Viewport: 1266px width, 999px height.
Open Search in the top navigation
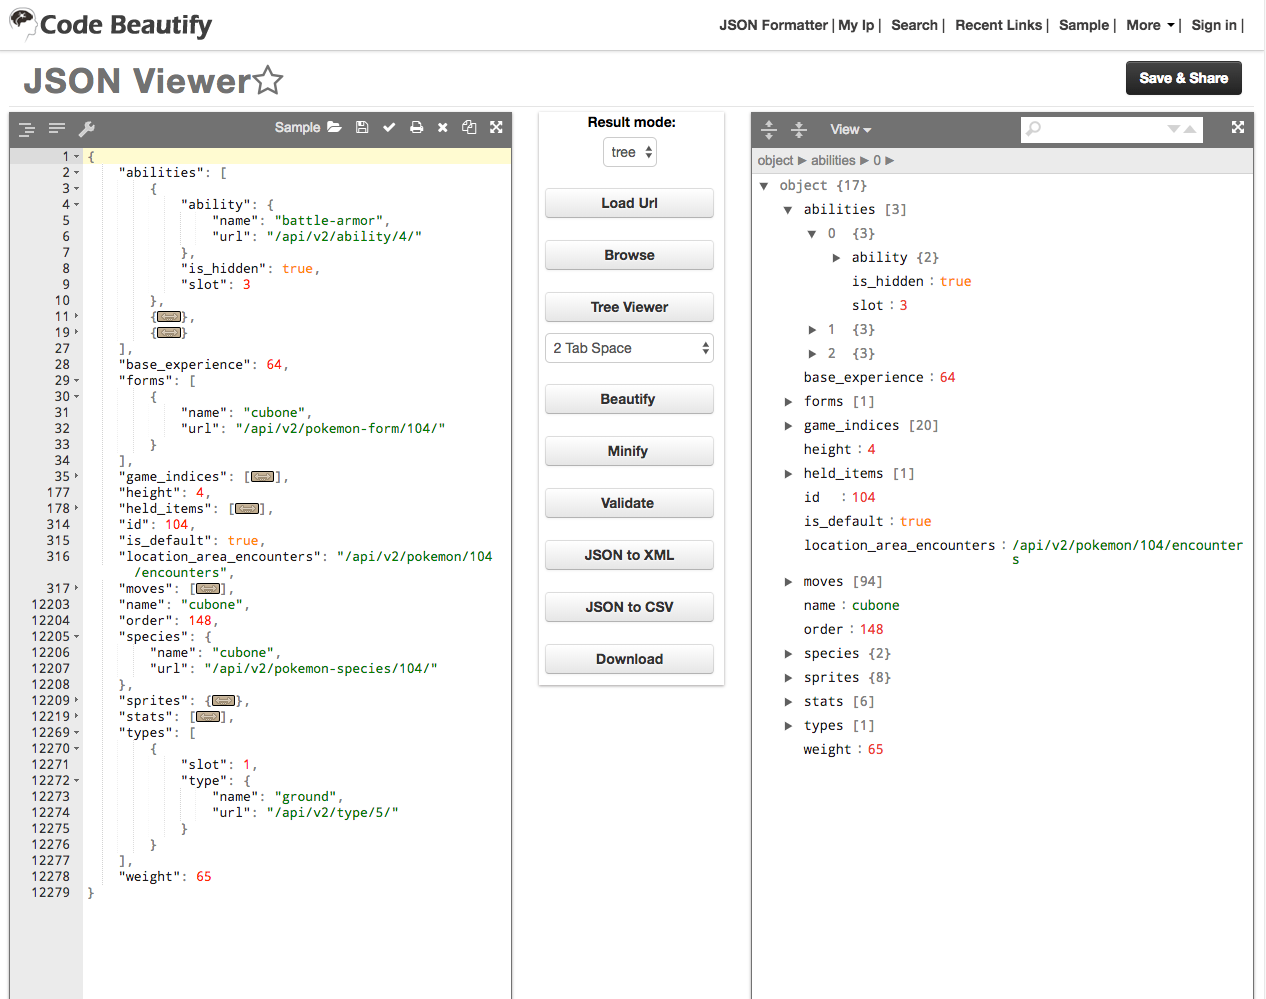click(x=914, y=25)
